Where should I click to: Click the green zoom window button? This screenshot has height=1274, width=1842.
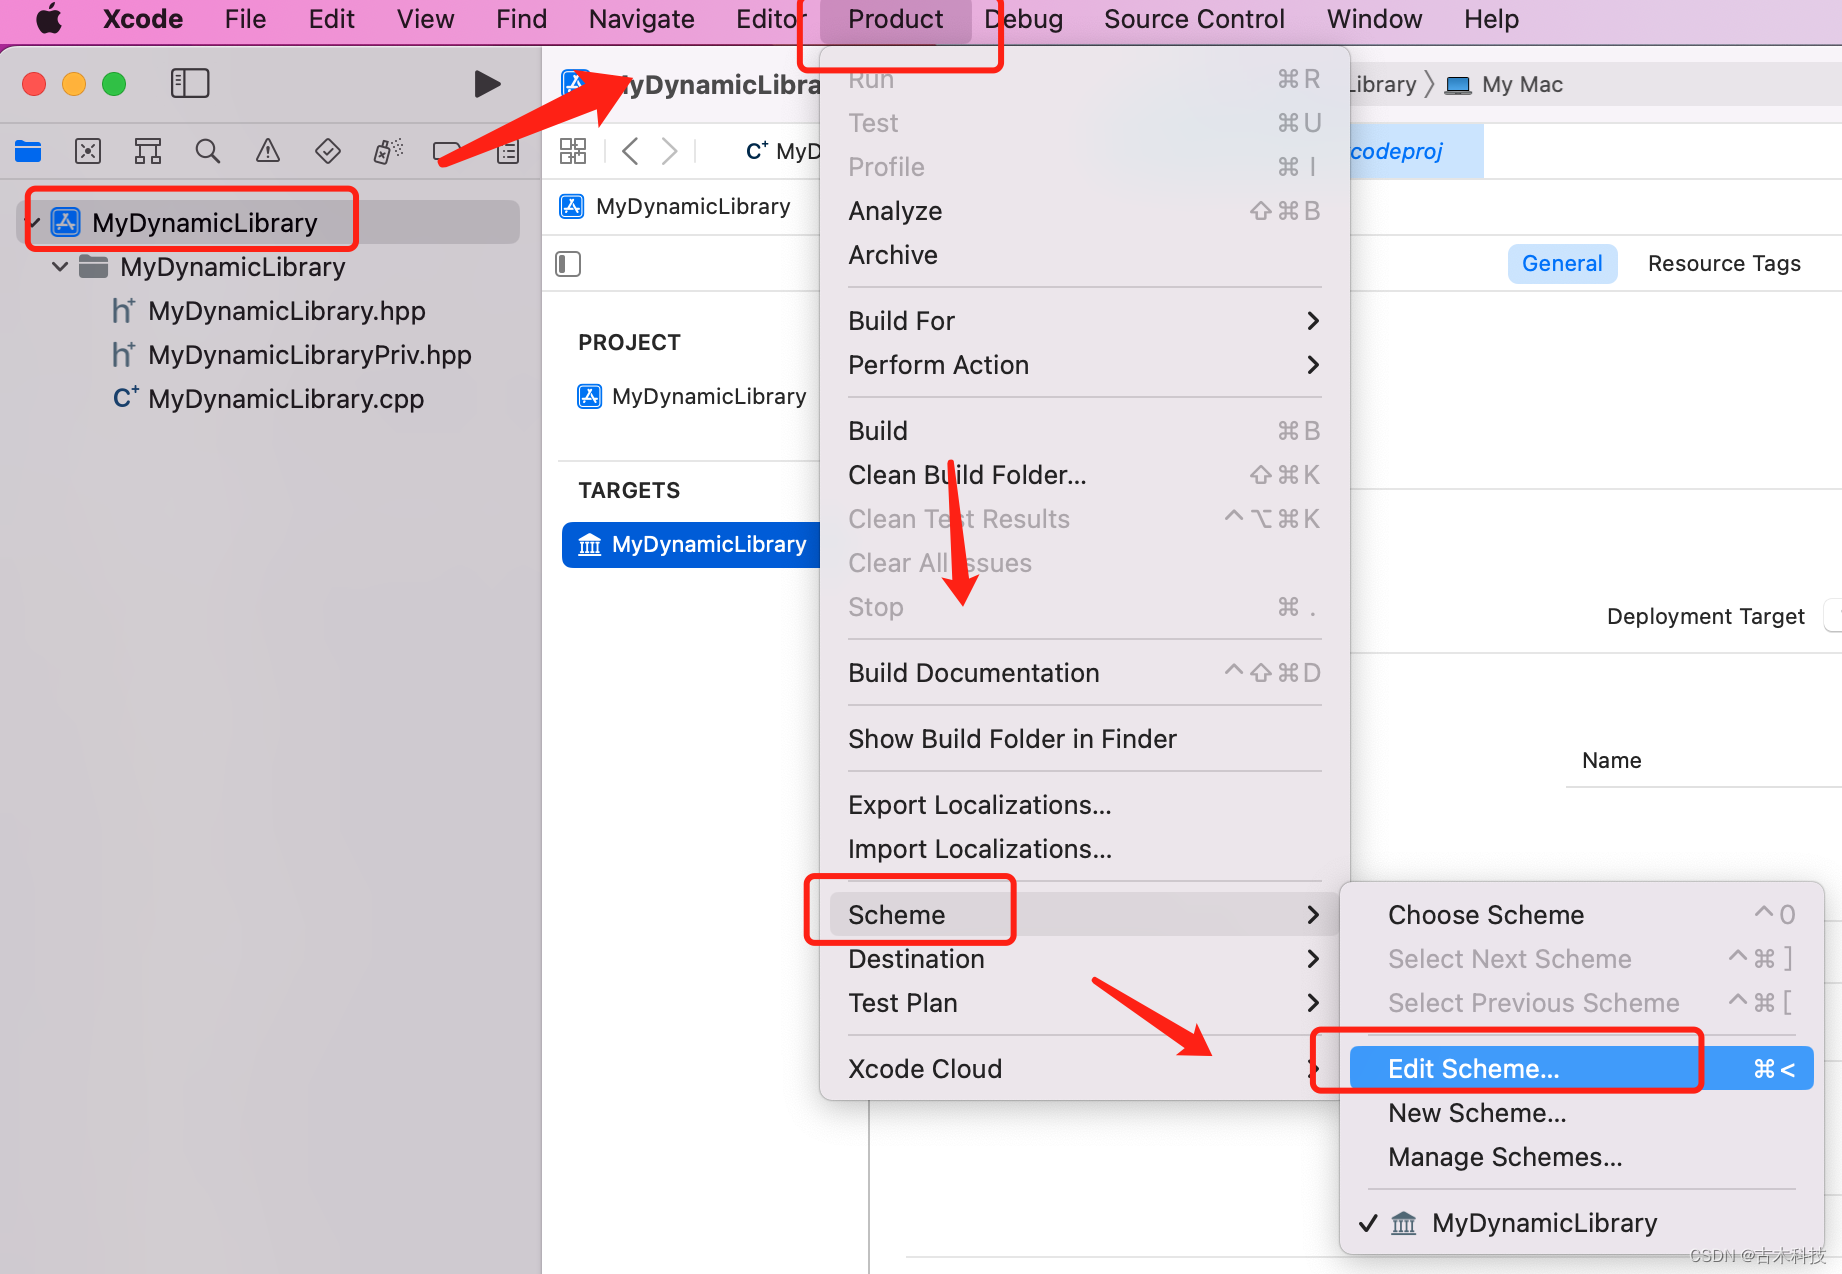pos(114,84)
